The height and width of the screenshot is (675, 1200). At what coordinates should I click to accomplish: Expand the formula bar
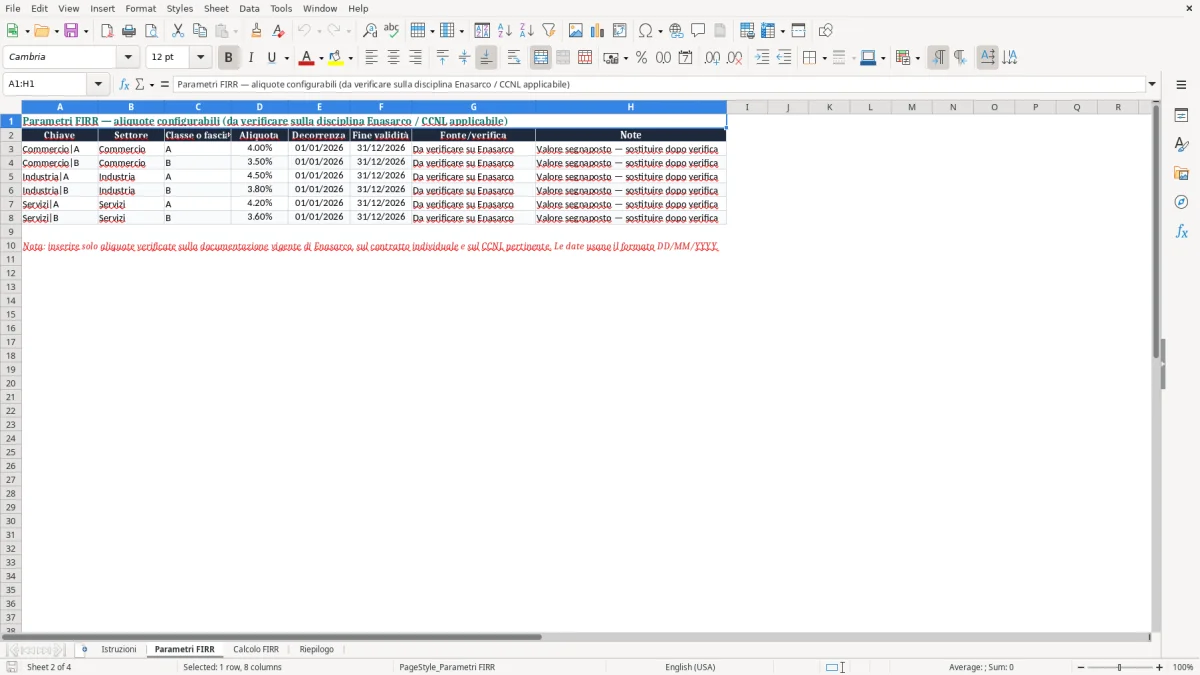click(1152, 85)
